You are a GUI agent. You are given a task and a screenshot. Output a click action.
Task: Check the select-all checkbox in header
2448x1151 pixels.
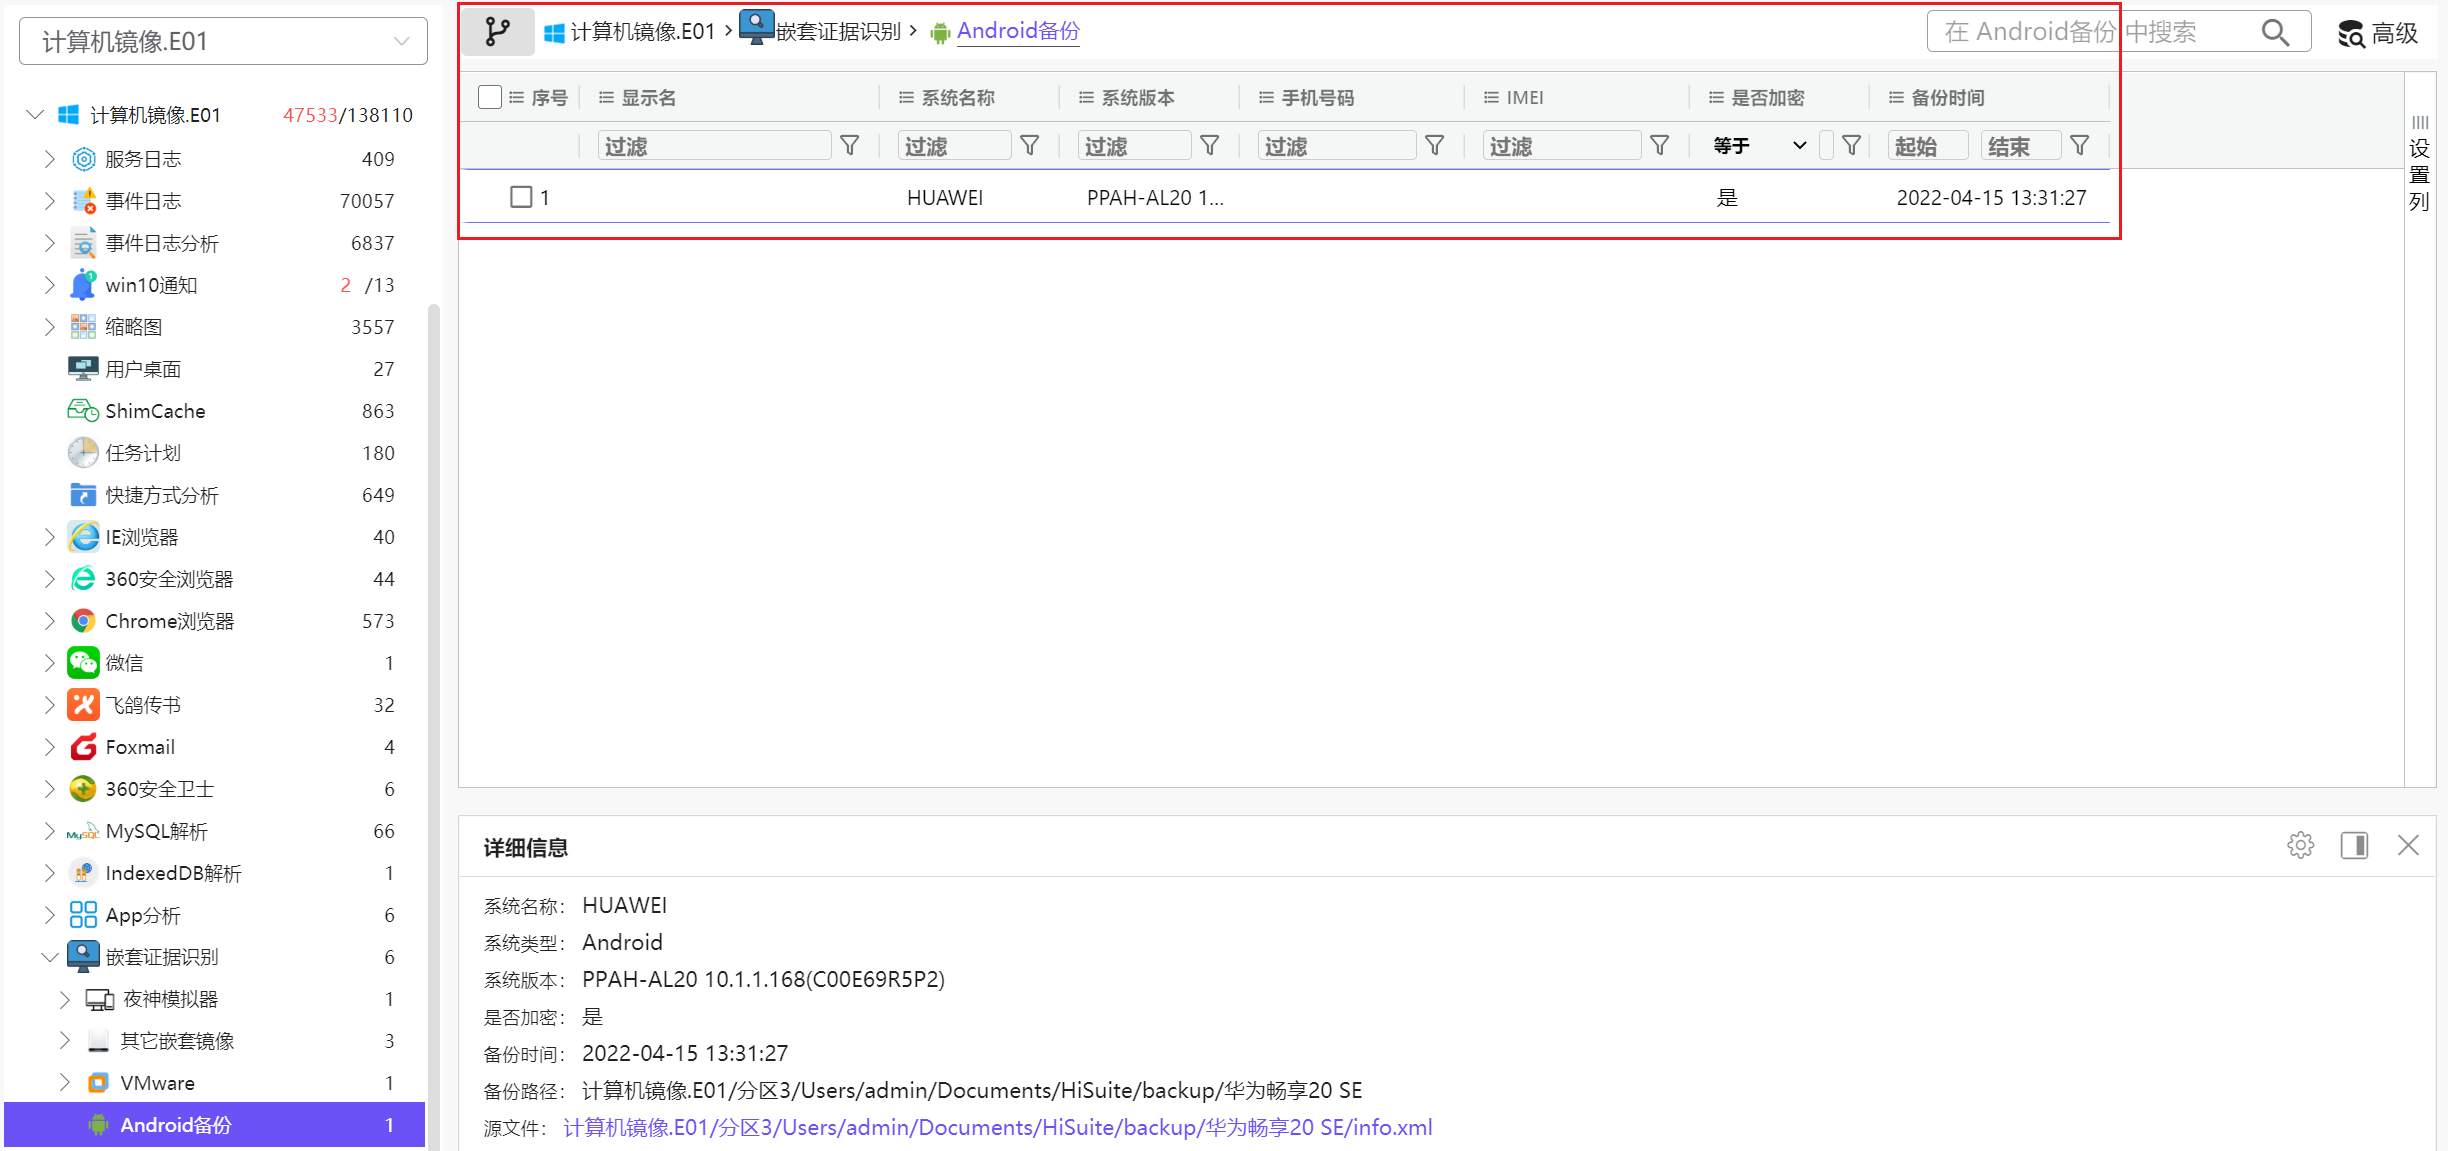tap(490, 97)
